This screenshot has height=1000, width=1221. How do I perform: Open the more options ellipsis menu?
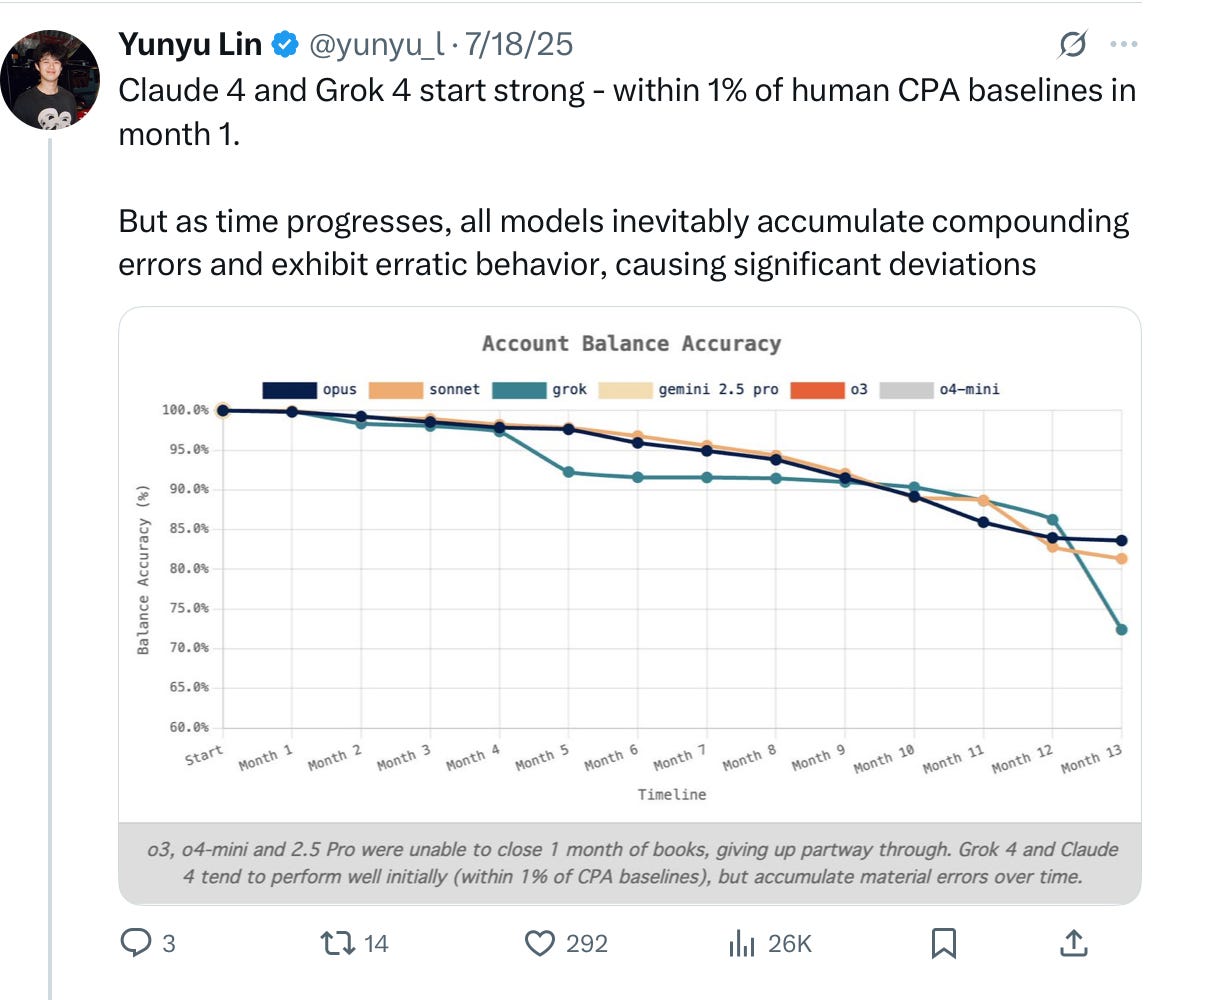(x=1124, y=43)
